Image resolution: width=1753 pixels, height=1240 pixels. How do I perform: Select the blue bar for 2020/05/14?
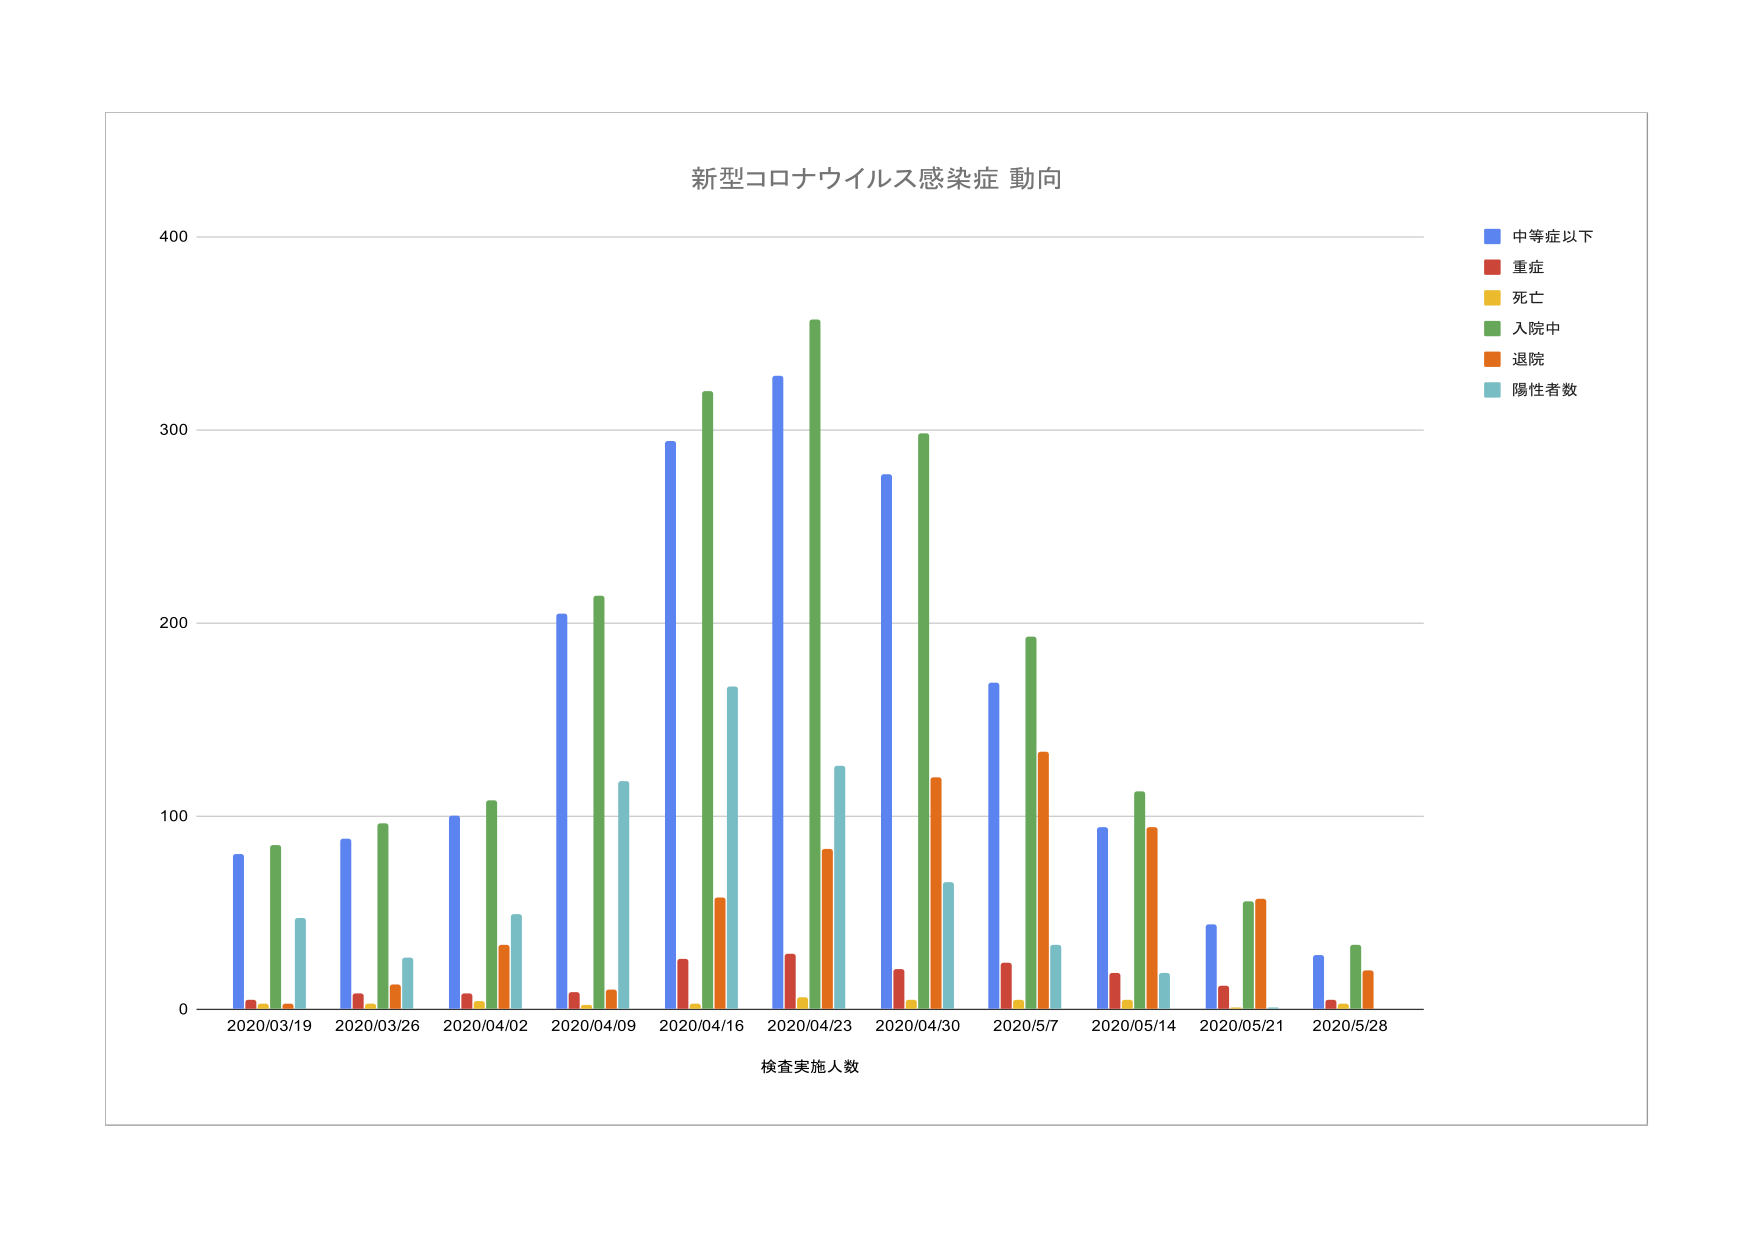point(1102,918)
